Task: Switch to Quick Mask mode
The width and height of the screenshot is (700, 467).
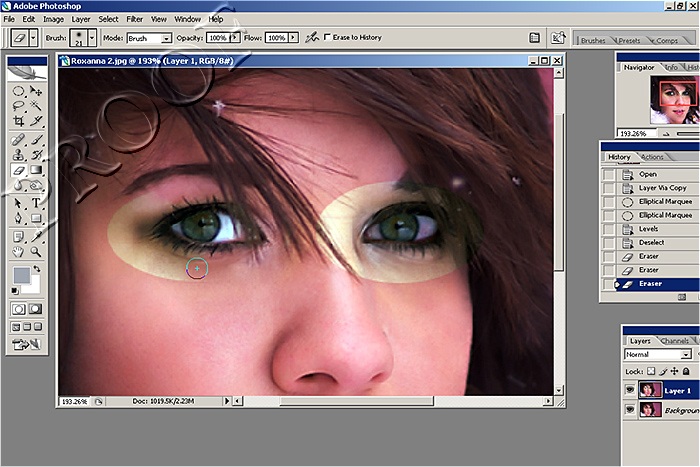Action: coord(35,309)
